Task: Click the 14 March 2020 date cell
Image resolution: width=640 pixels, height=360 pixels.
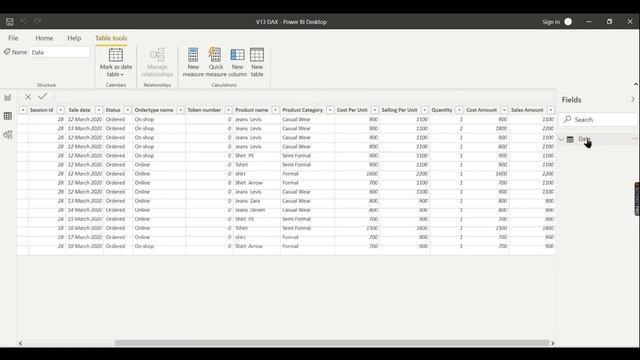Action: click(x=84, y=210)
